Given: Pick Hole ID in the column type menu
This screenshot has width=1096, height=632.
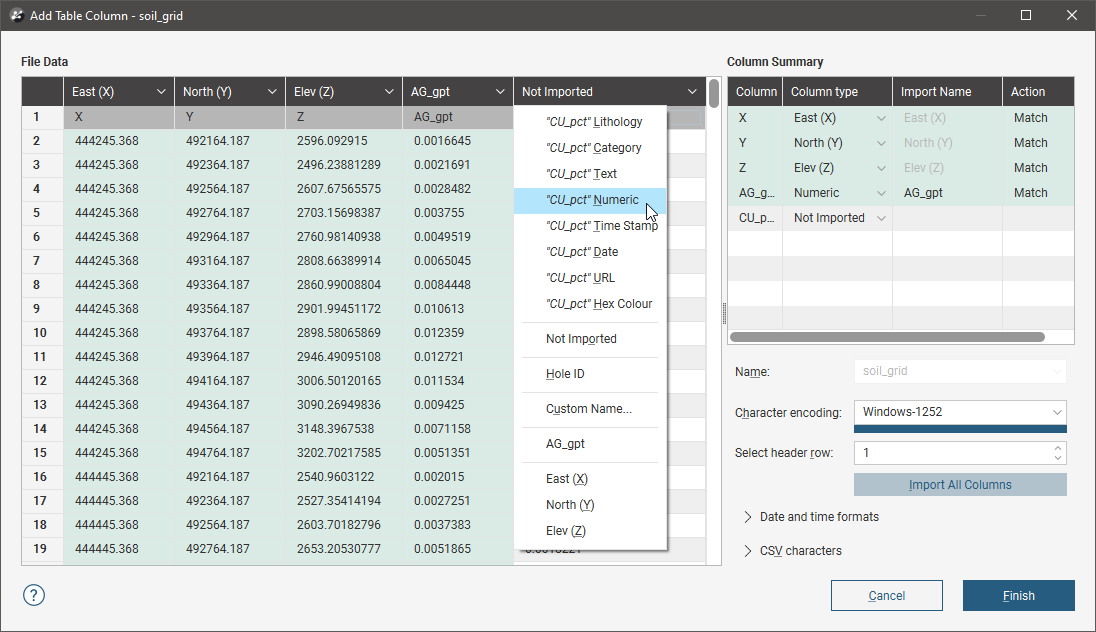Looking at the screenshot, I should [x=565, y=374].
